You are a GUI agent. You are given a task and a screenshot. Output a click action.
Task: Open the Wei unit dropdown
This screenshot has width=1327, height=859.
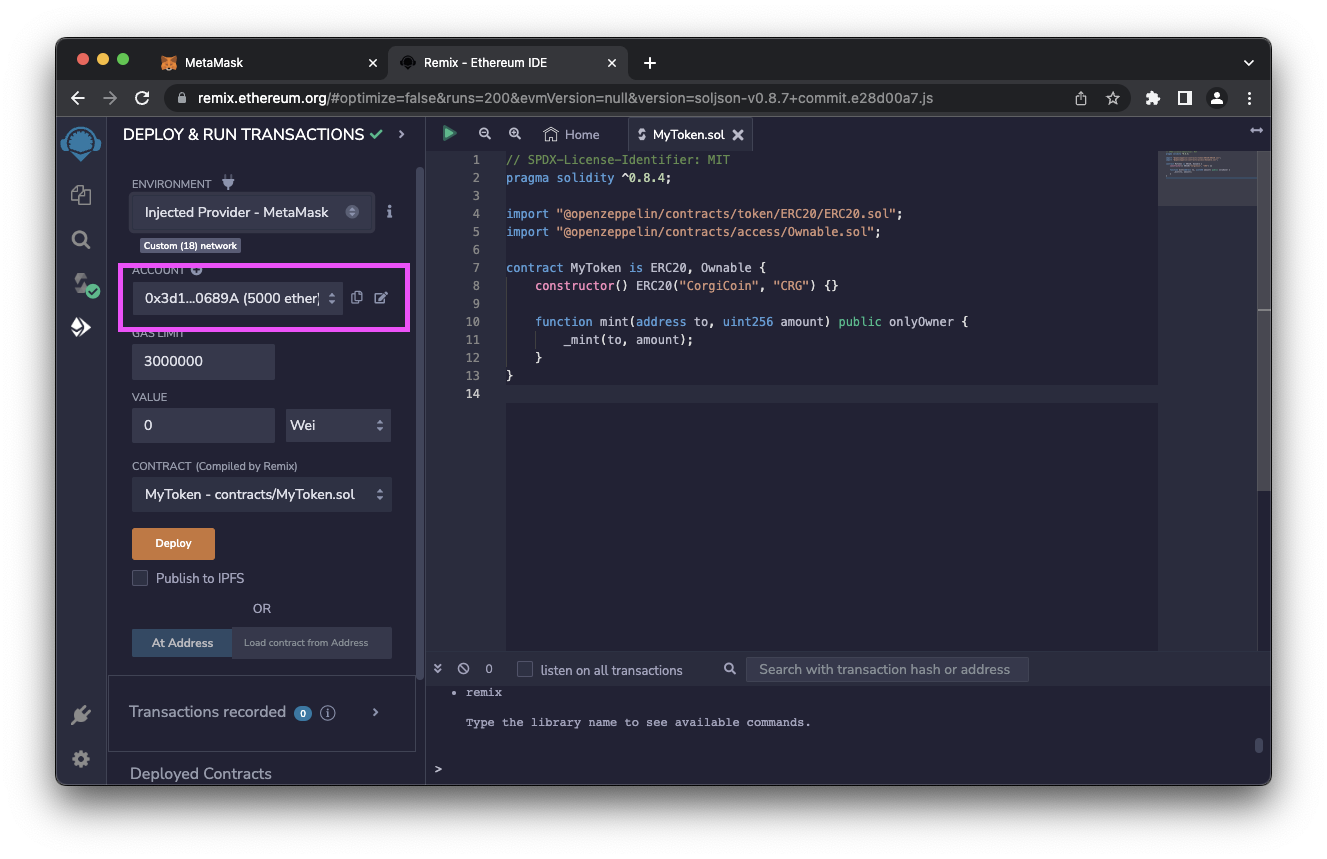tap(338, 425)
